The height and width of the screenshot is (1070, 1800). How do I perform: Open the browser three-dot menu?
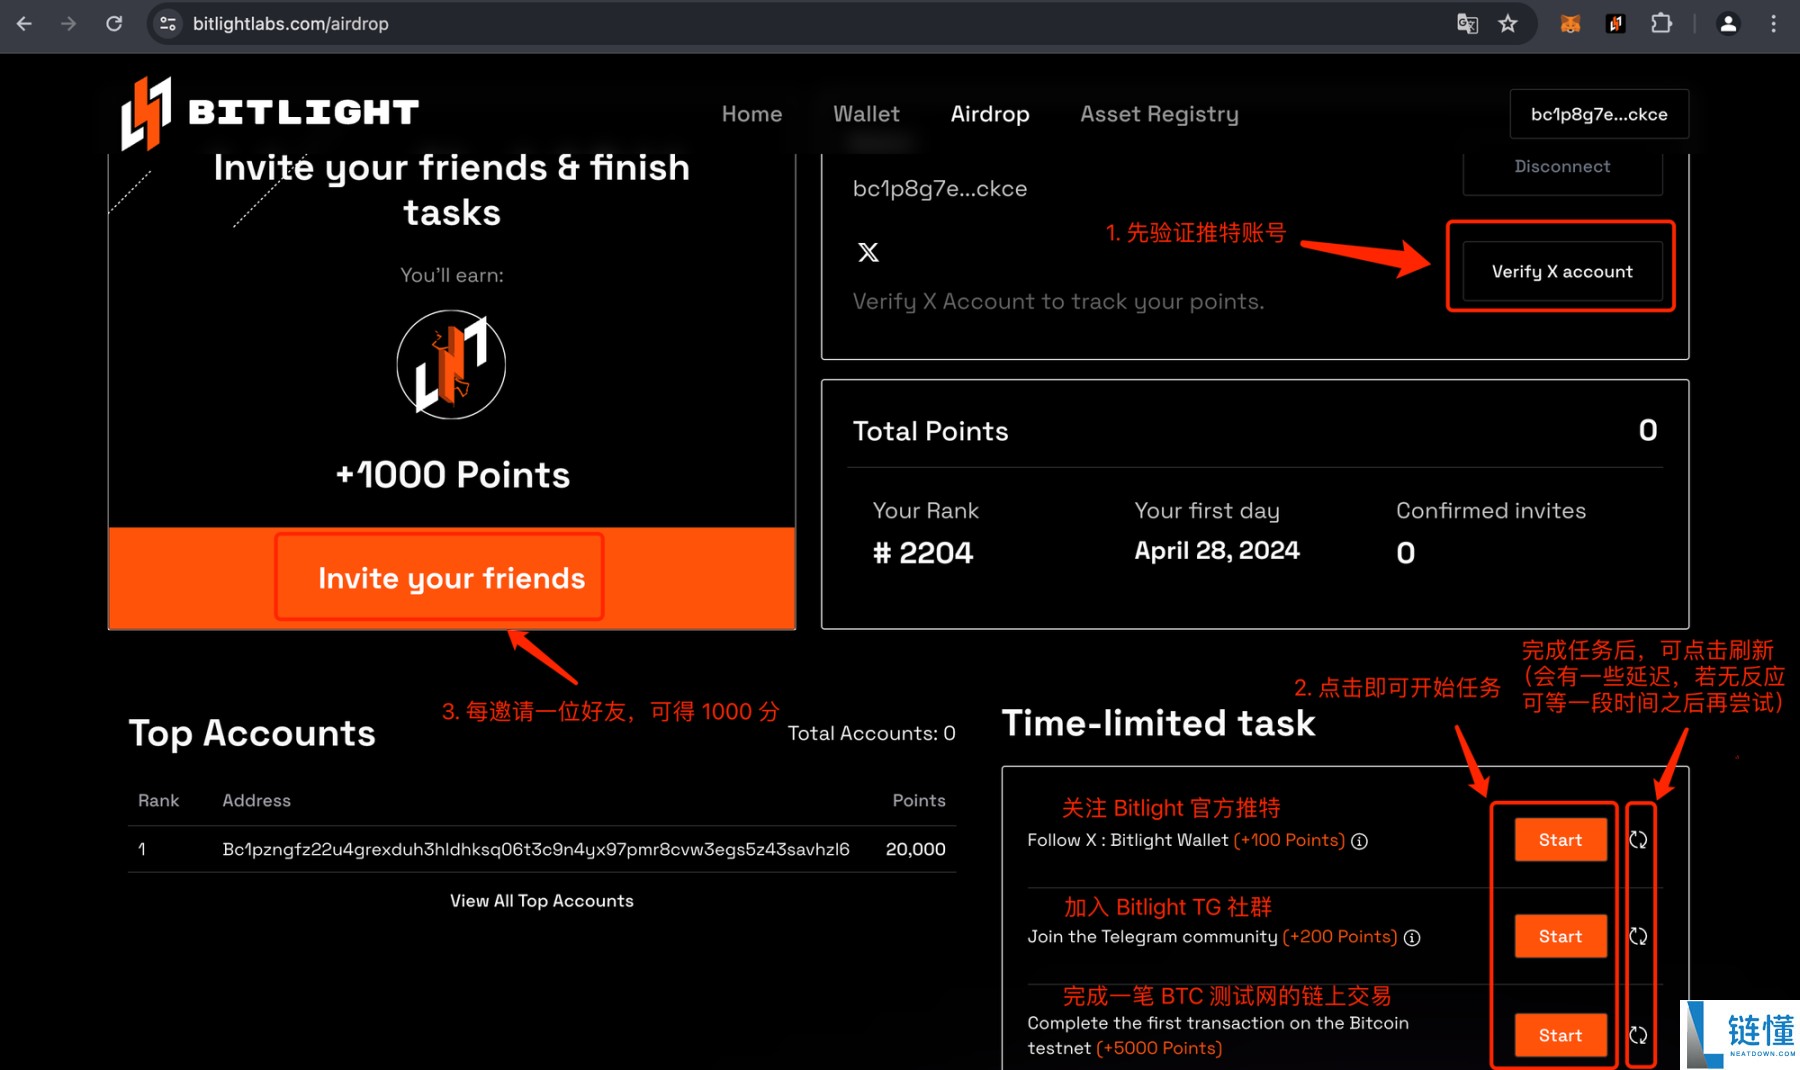1773,23
